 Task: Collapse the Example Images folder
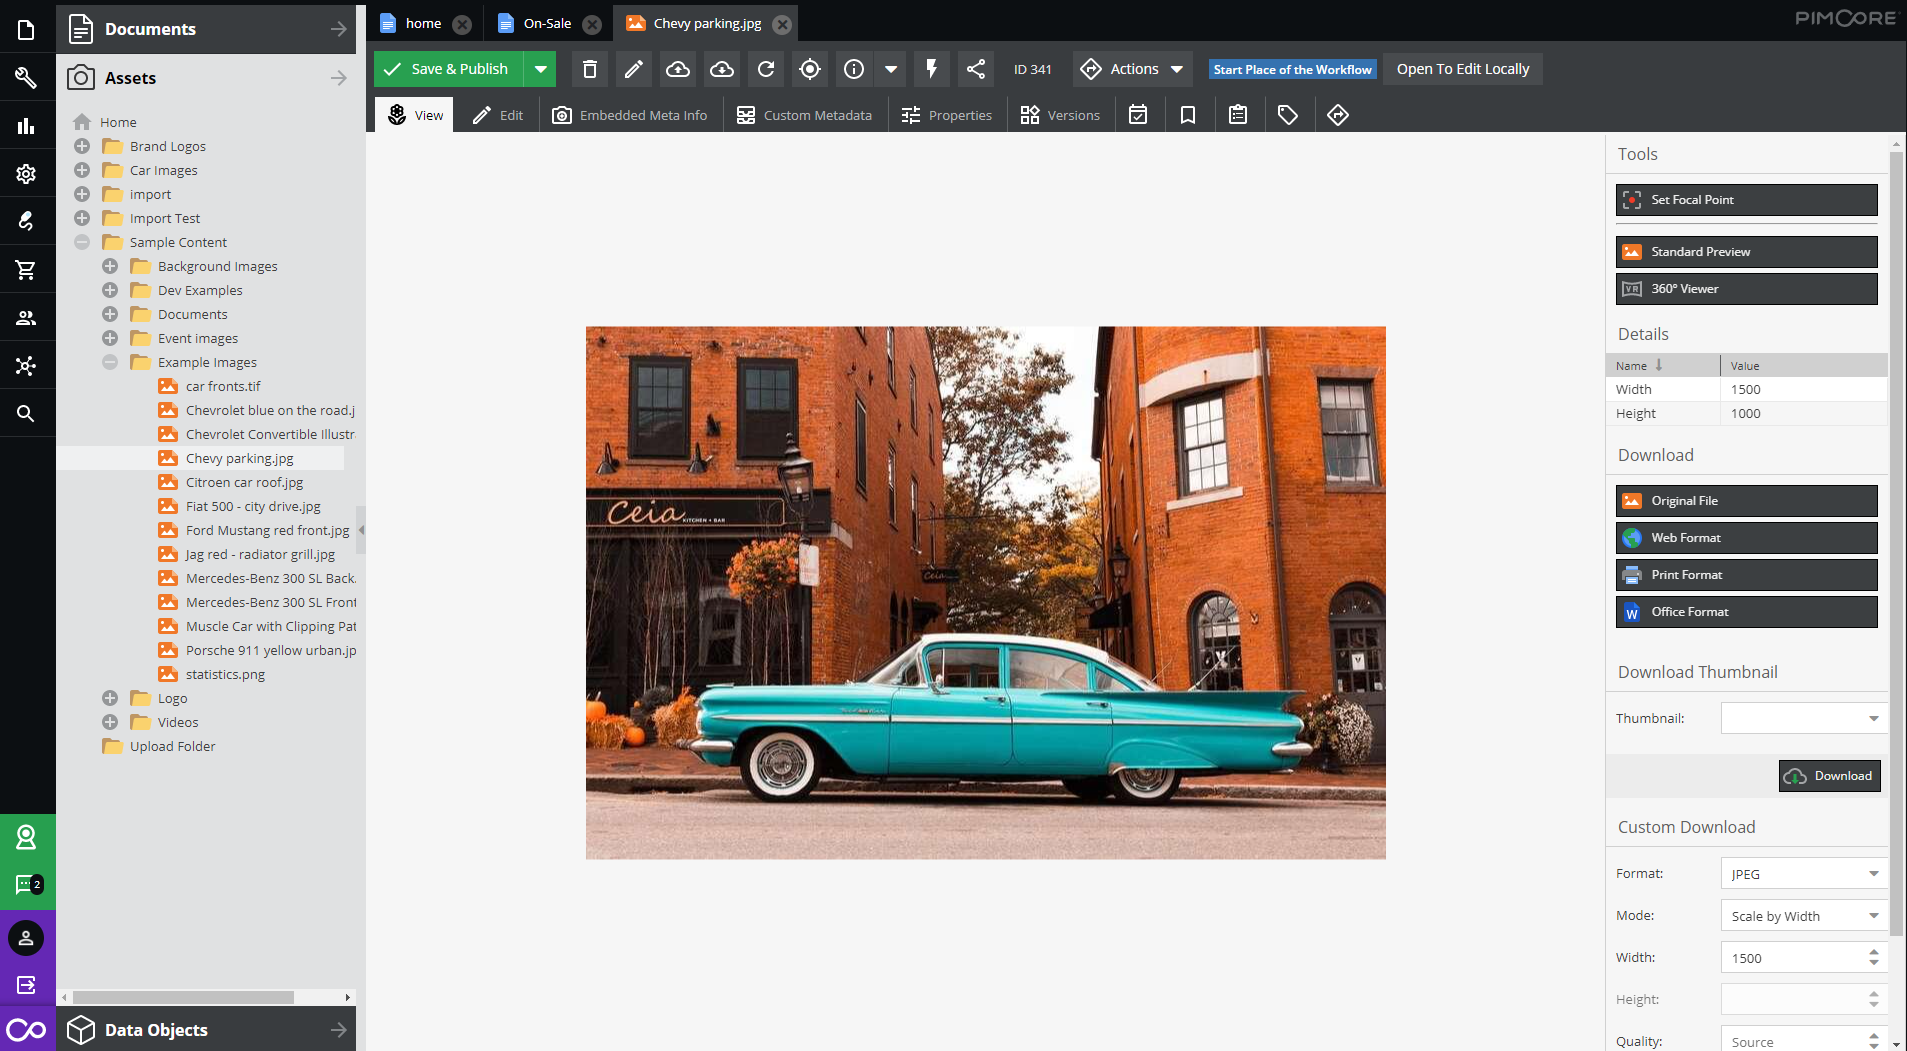coord(110,362)
